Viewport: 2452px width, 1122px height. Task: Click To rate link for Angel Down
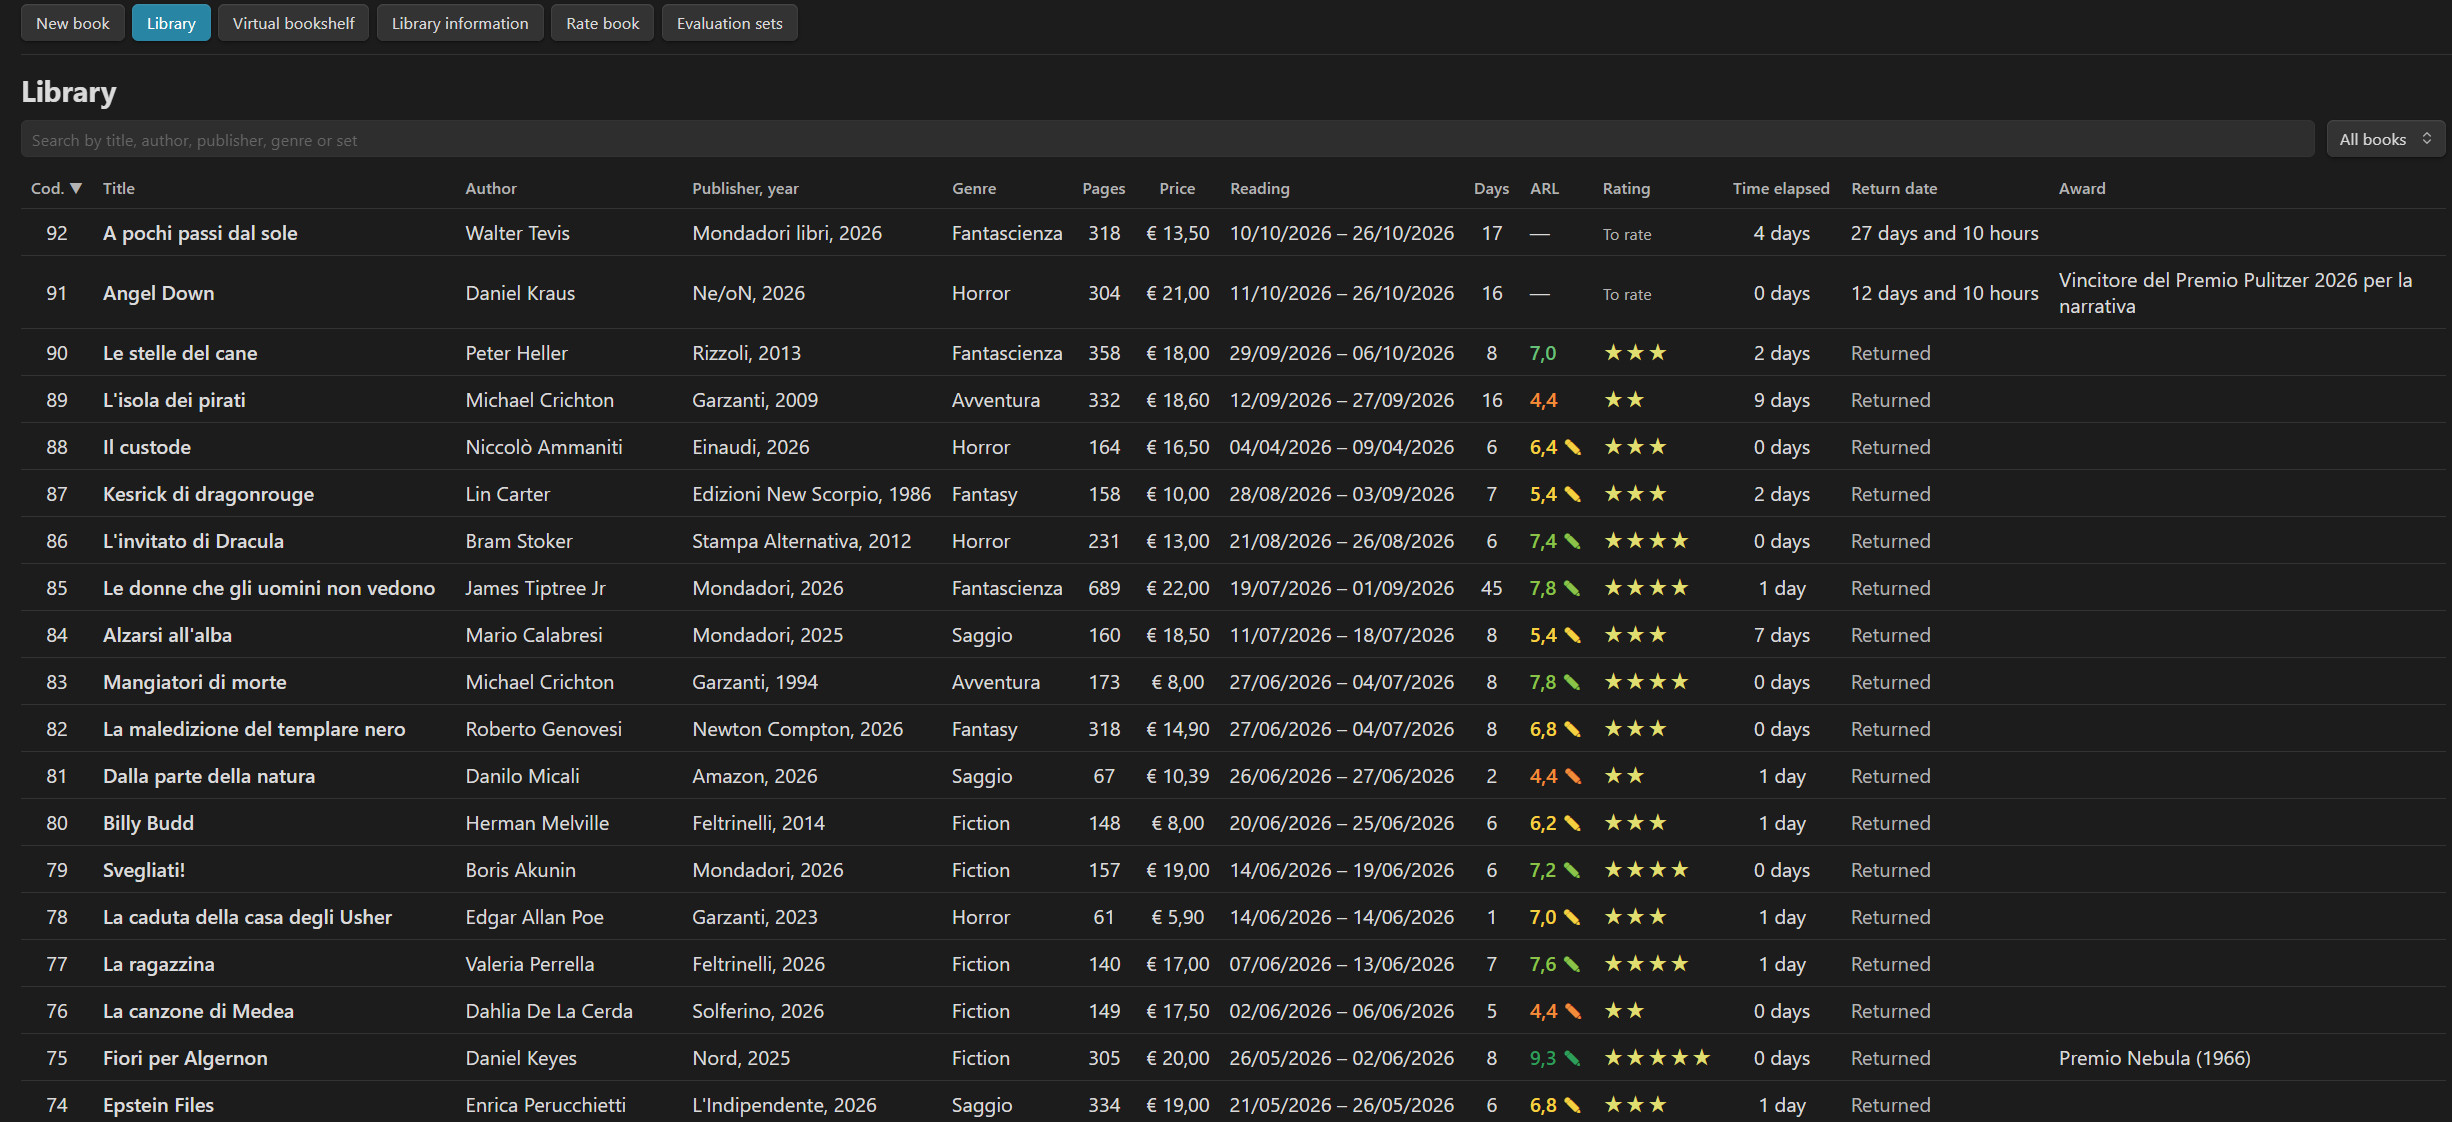(x=1627, y=294)
